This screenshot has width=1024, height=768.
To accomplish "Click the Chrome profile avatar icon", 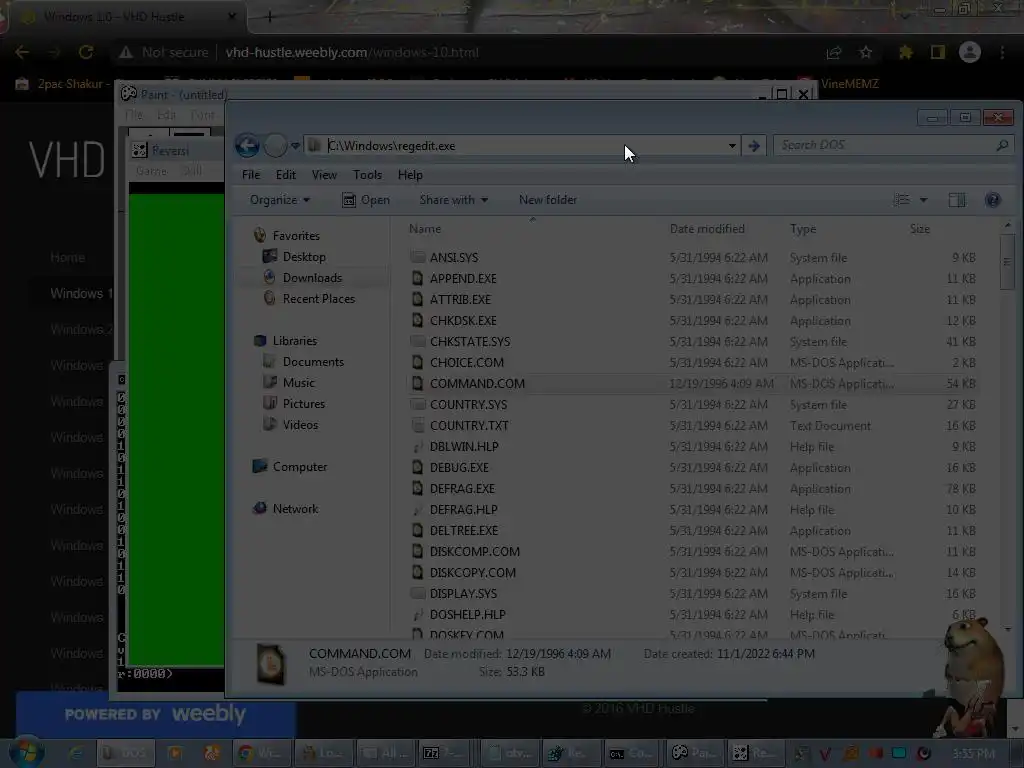I will 970,52.
